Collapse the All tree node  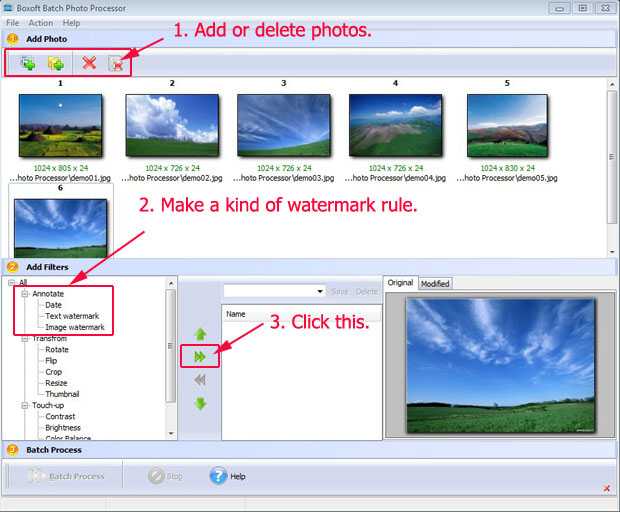click(x=12, y=282)
